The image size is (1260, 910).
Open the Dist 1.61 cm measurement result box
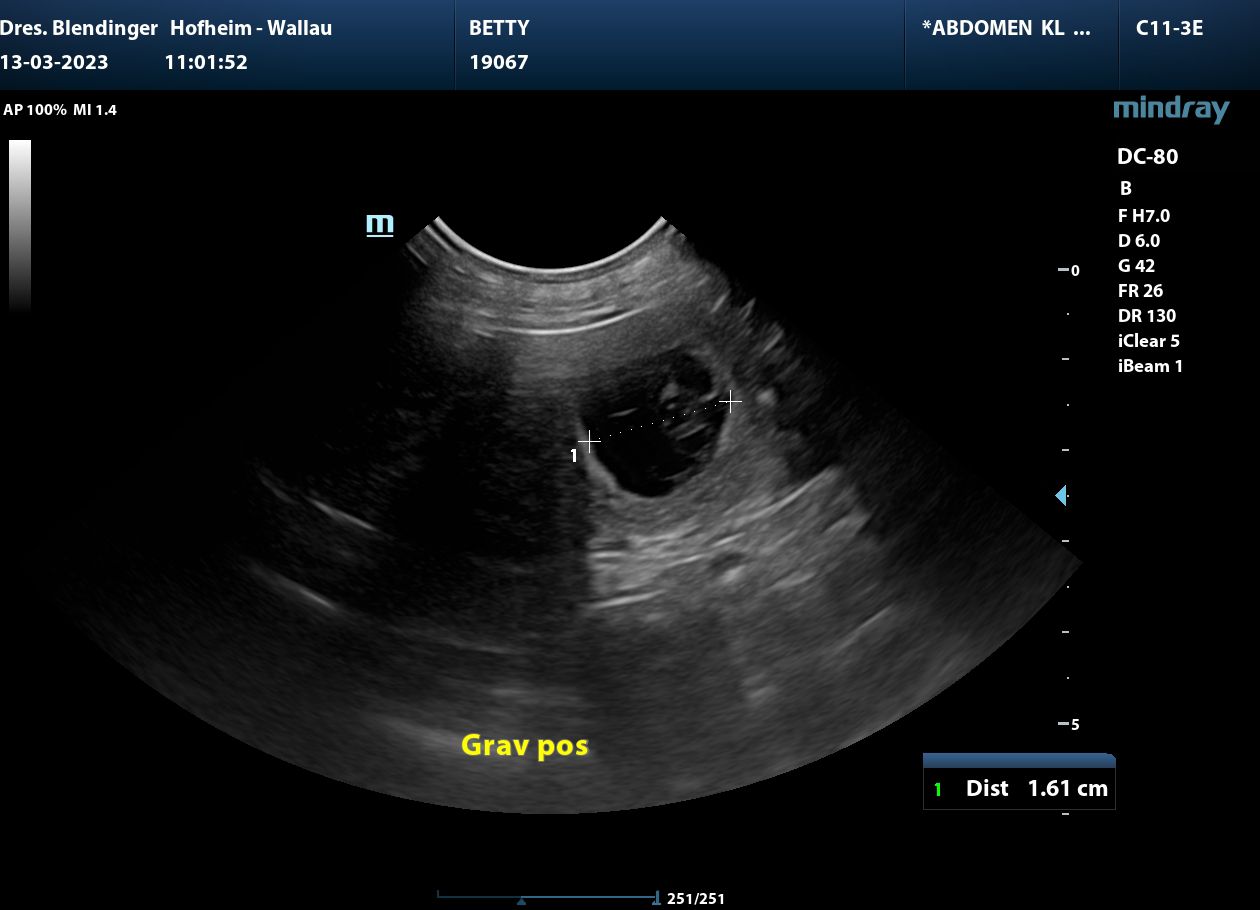(x=1018, y=788)
